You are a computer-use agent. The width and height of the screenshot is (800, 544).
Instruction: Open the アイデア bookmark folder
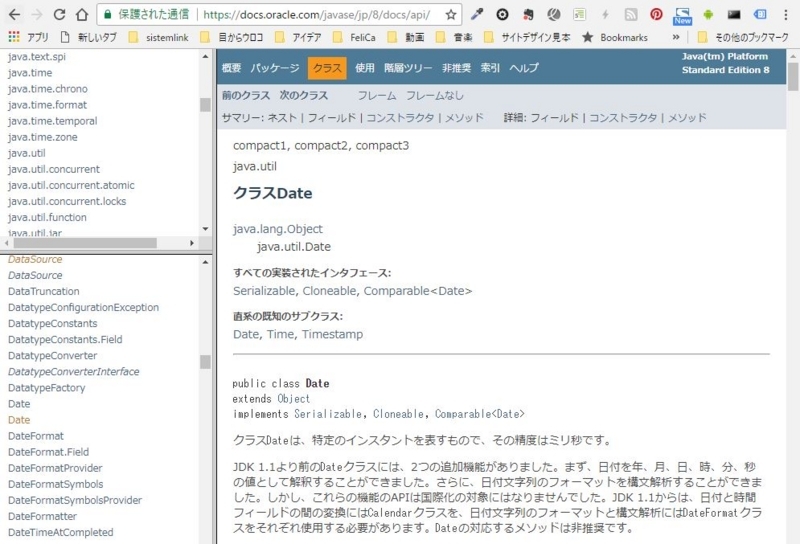pyautogui.click(x=298, y=37)
